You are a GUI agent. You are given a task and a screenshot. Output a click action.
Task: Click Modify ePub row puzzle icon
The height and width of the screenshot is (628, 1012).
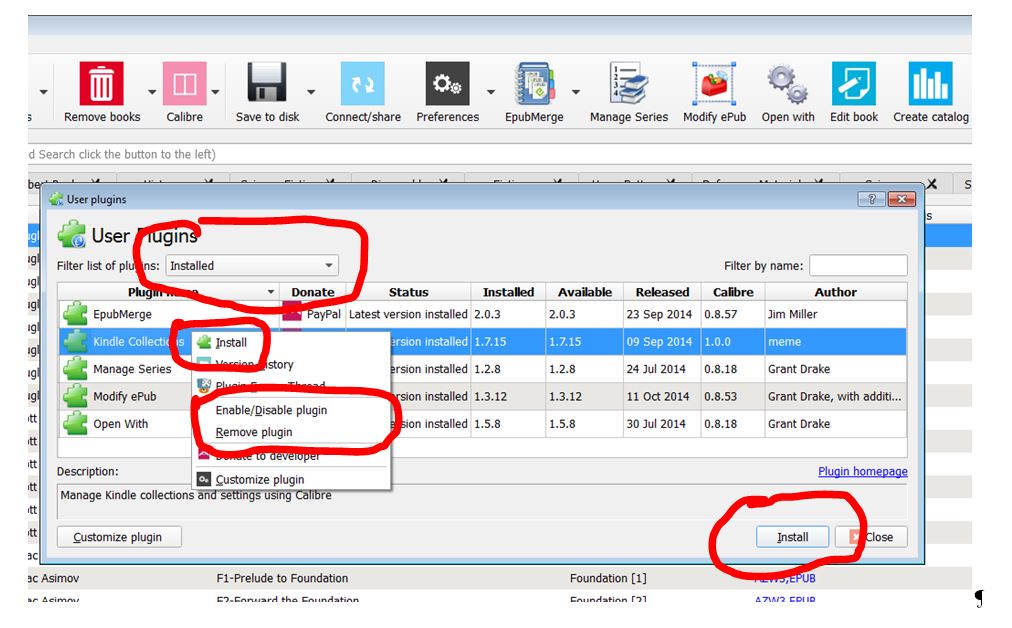75,396
